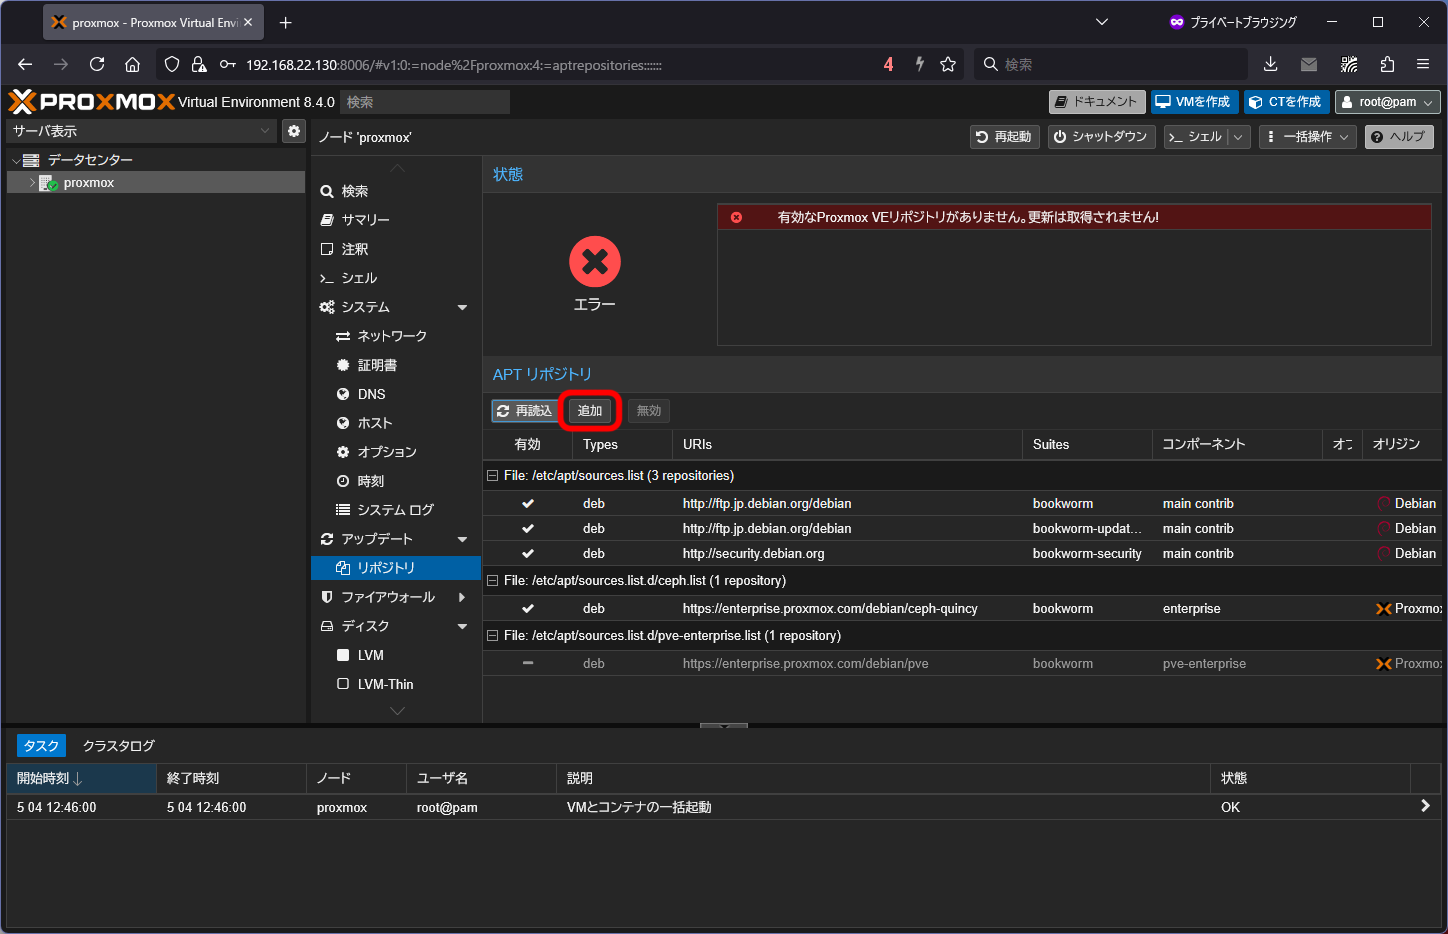The image size is (1448, 934).
Task: Open the シェル button in node toolbar
Action: (x=1195, y=137)
